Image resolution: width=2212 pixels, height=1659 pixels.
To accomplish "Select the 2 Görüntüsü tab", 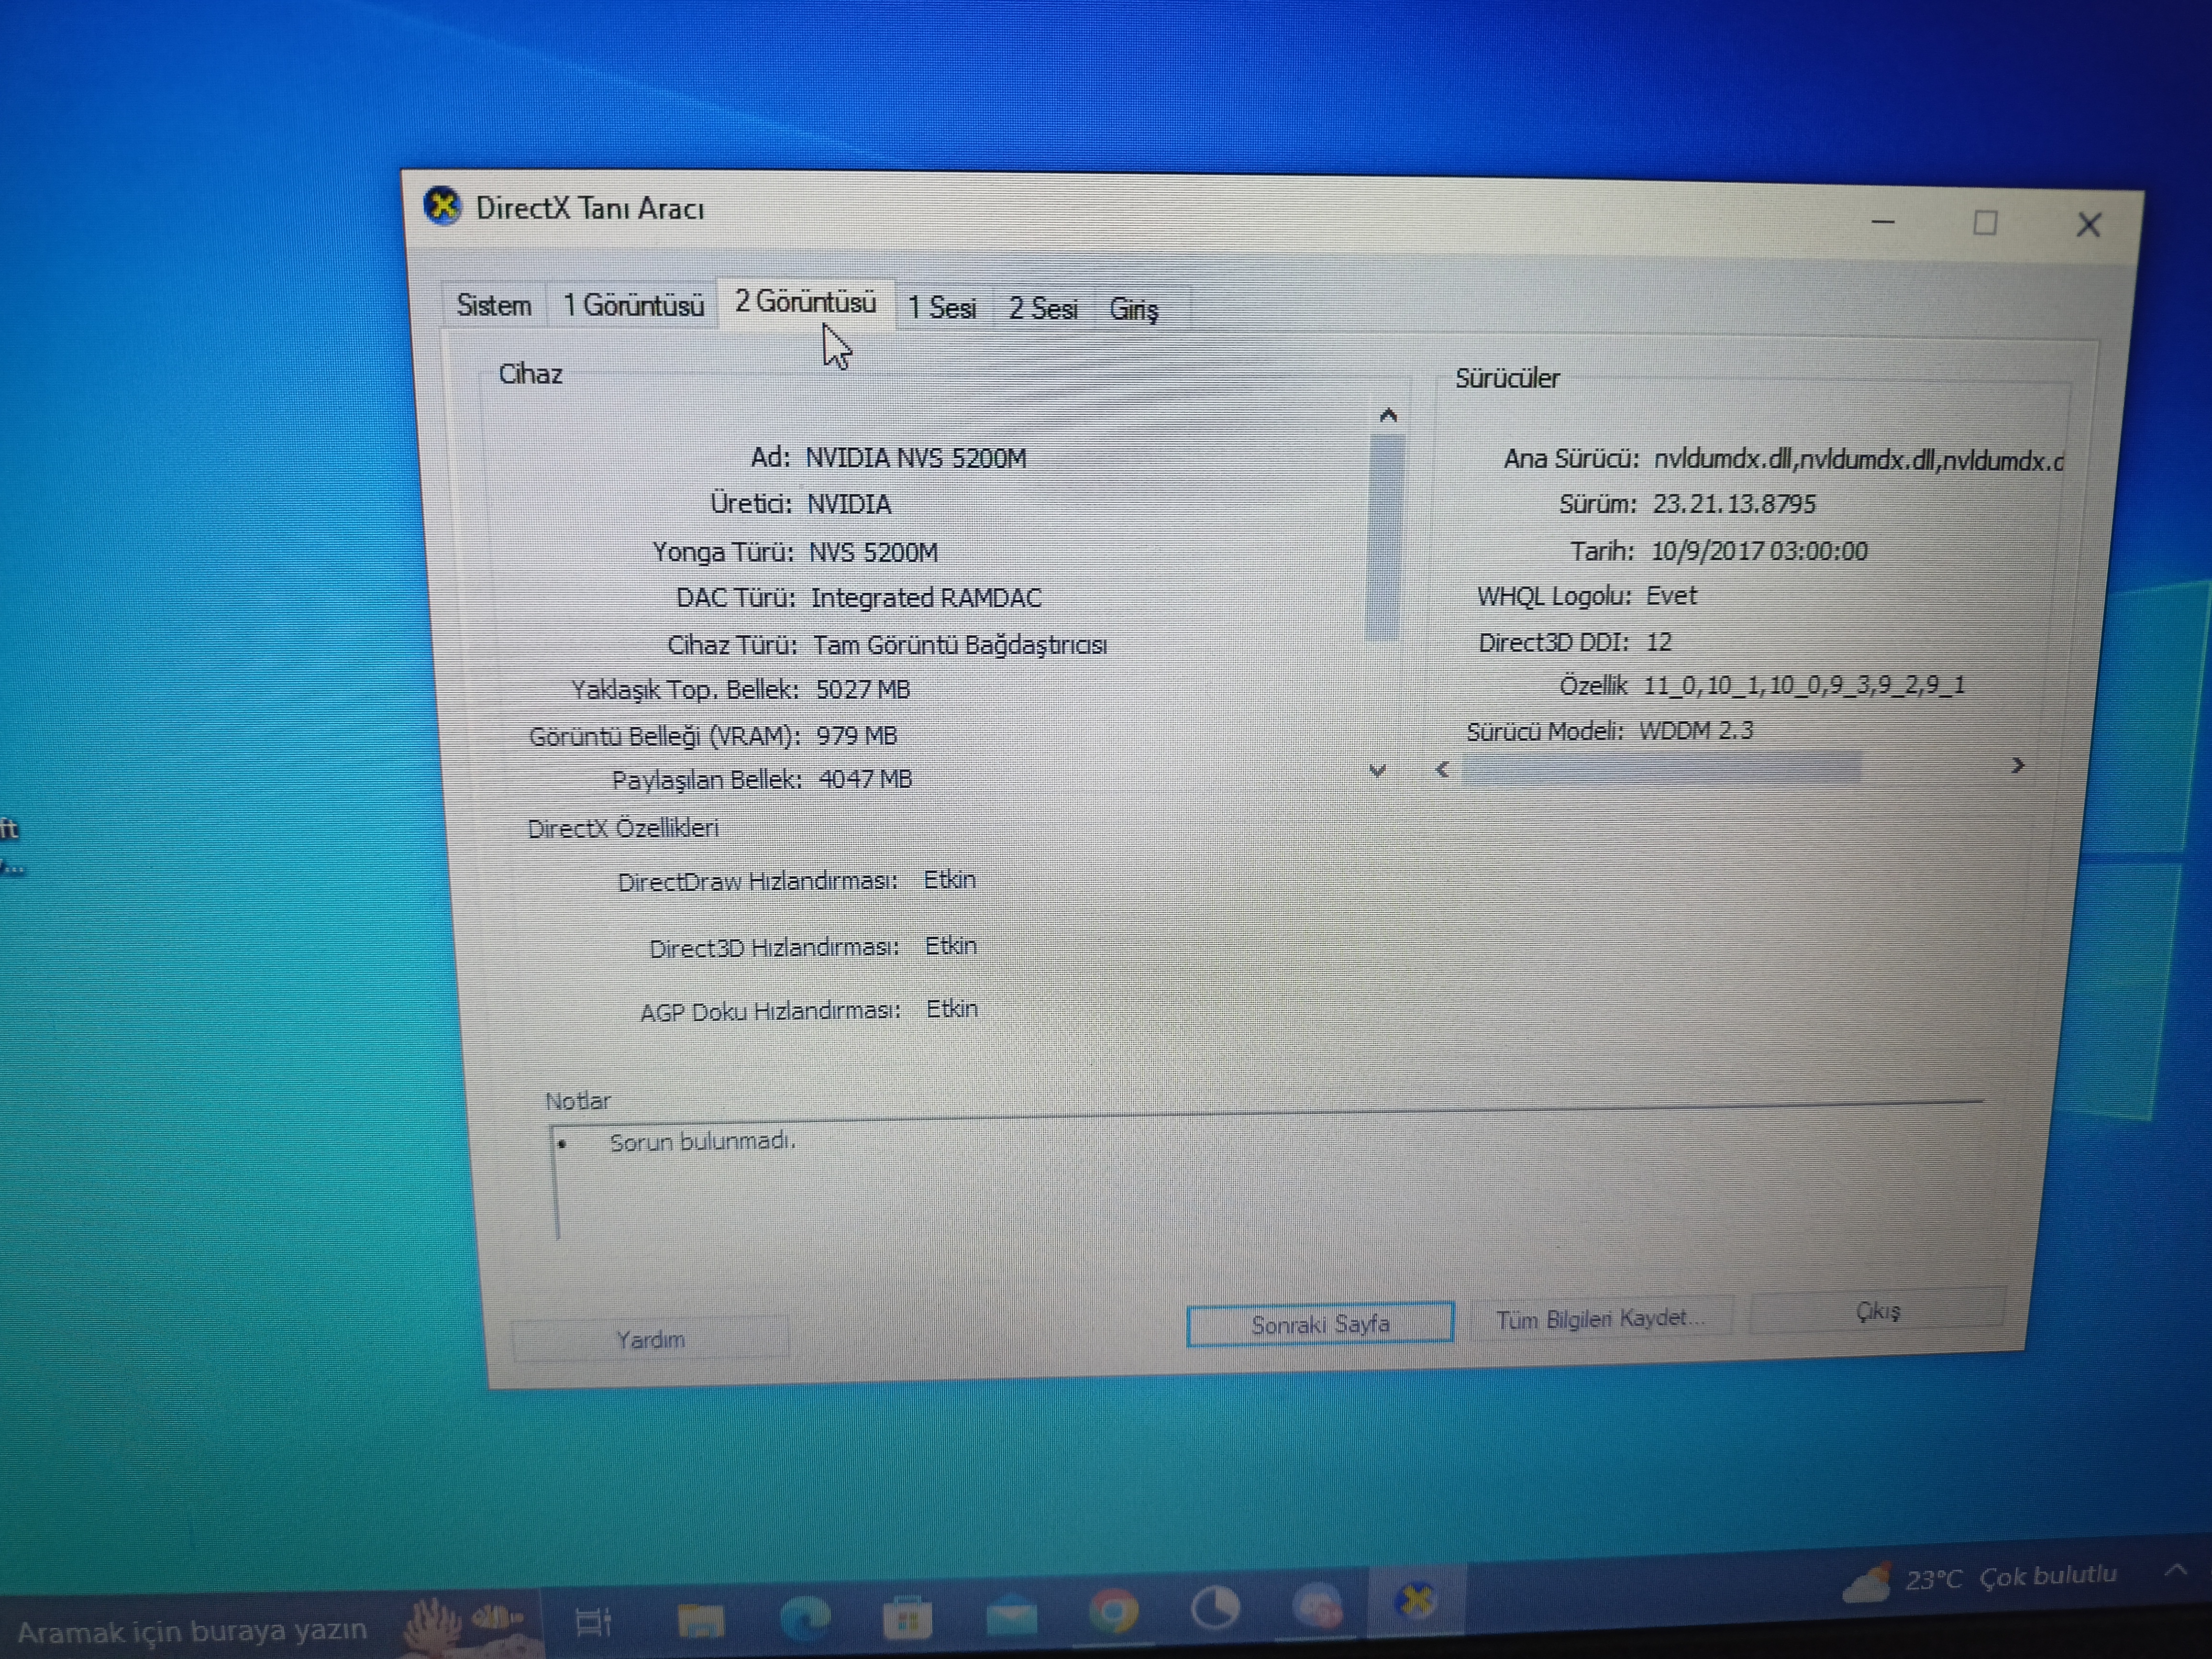I will pyautogui.click(x=805, y=302).
